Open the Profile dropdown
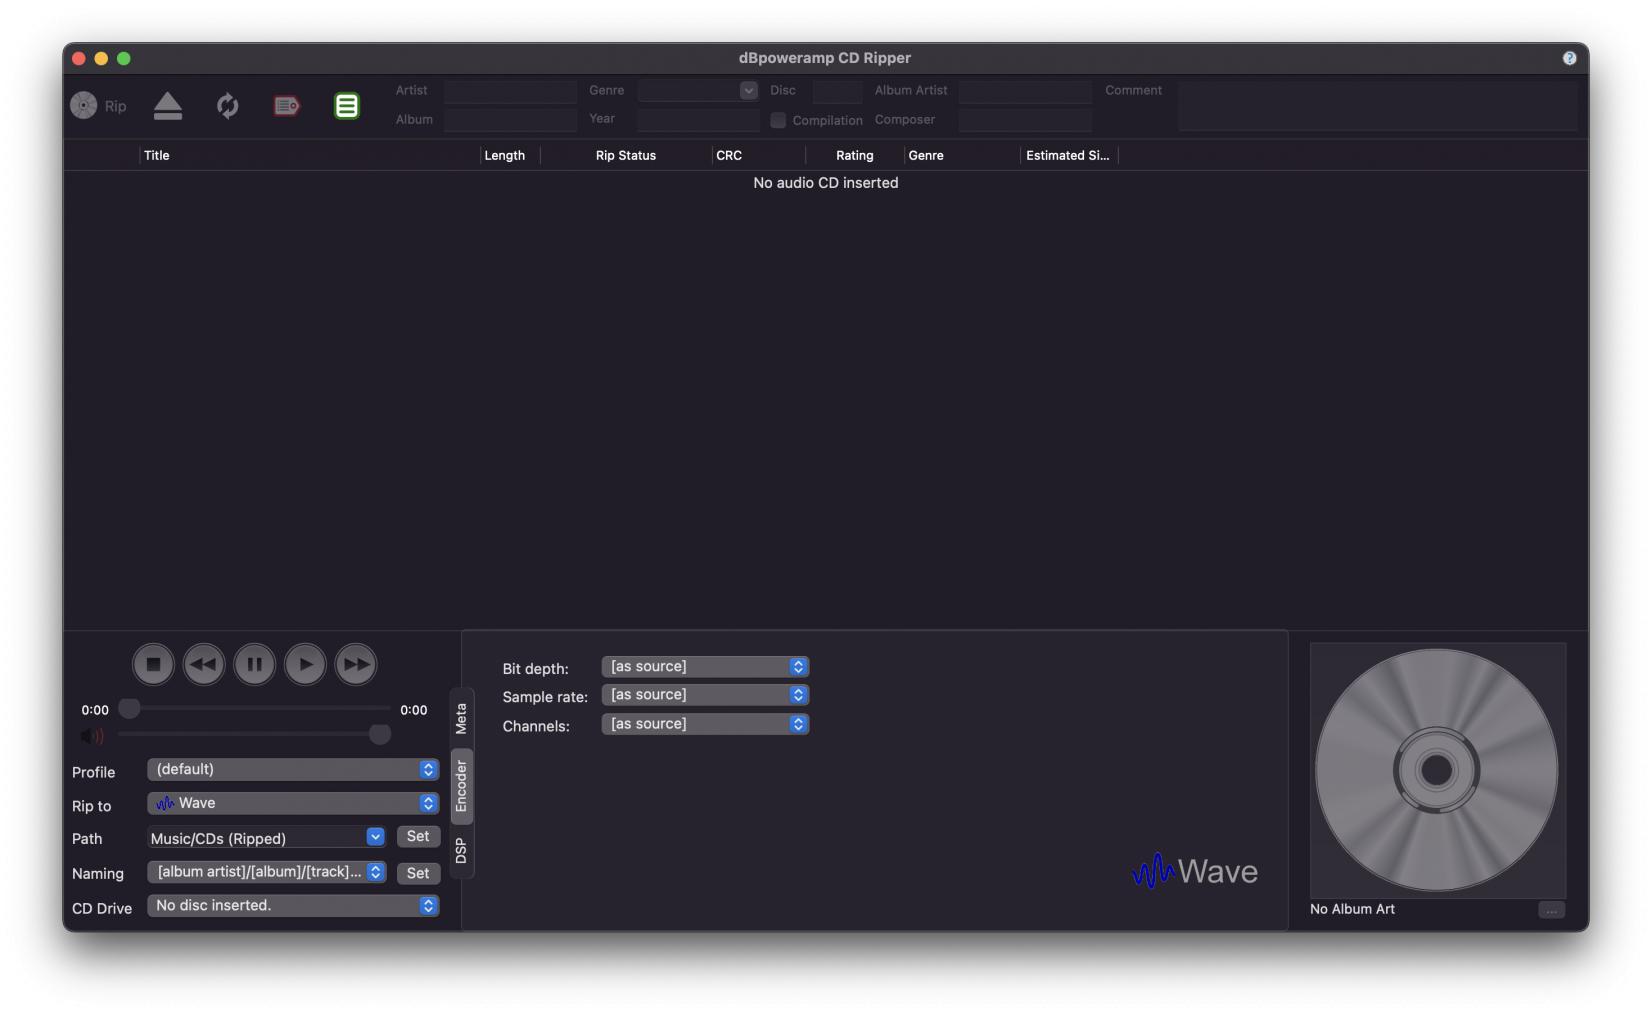The width and height of the screenshot is (1652, 1015). point(293,770)
